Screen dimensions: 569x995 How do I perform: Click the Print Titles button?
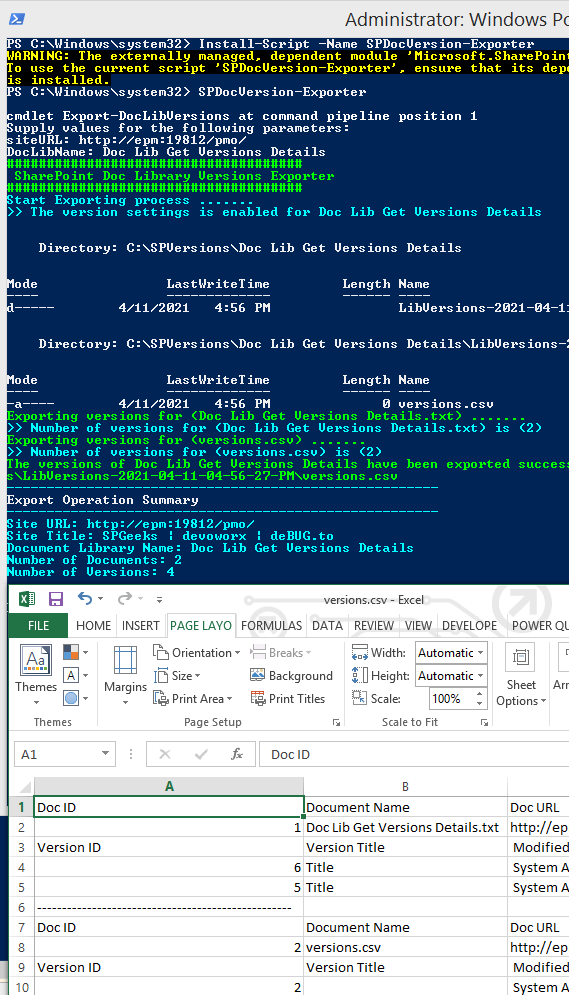[x=287, y=699]
